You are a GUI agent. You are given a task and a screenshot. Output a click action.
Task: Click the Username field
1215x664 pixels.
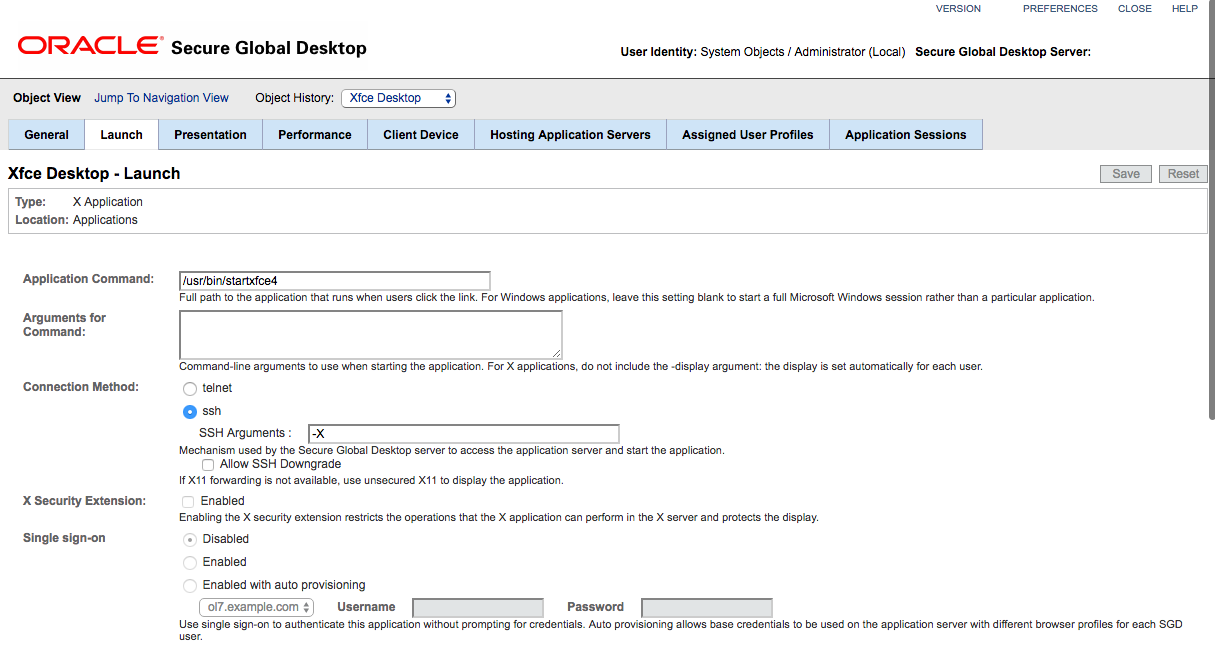(478, 608)
